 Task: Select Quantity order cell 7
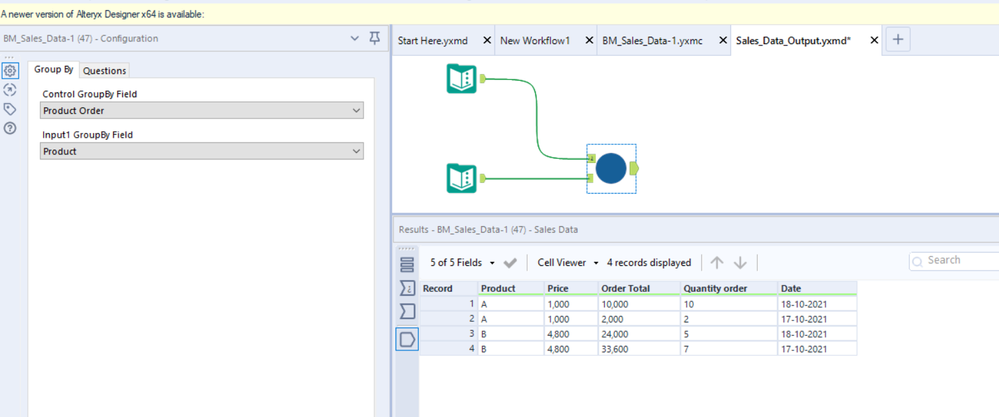[729, 349]
